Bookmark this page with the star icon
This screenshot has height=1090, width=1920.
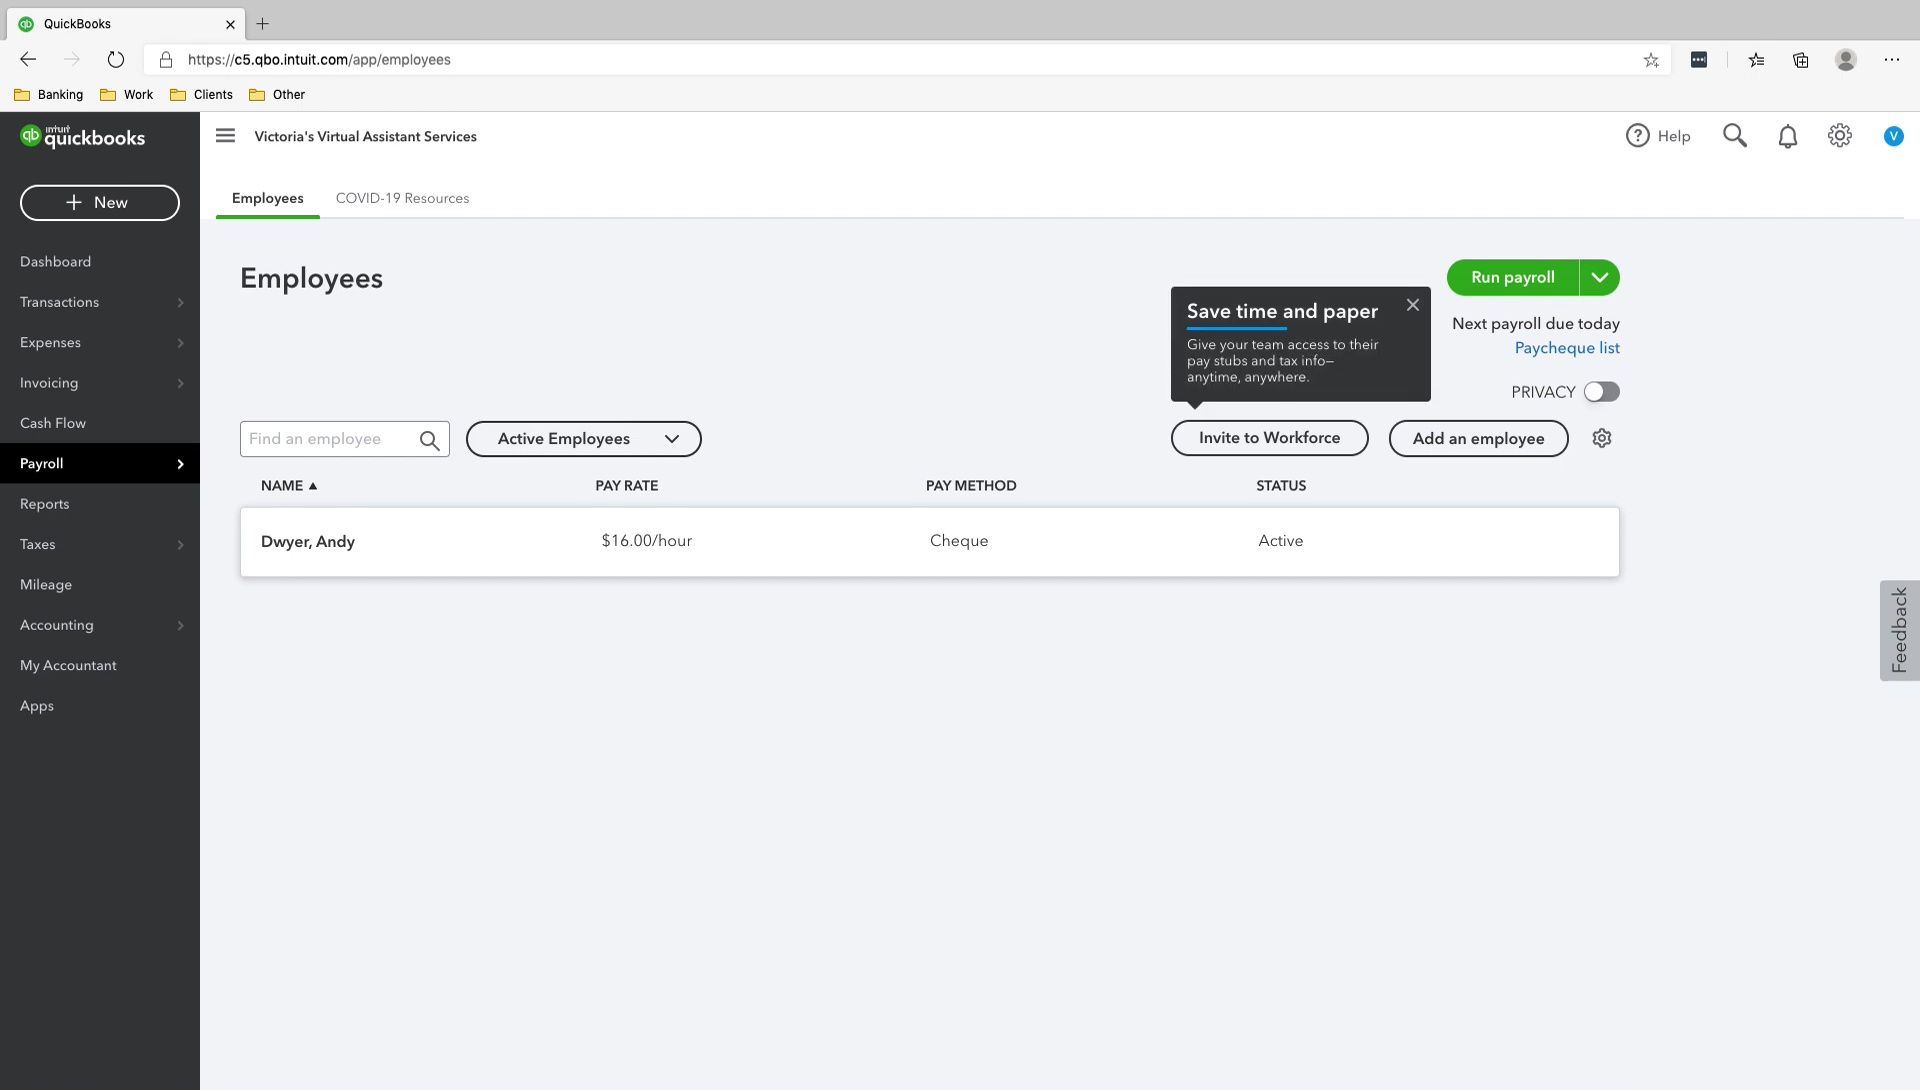pyautogui.click(x=1651, y=60)
